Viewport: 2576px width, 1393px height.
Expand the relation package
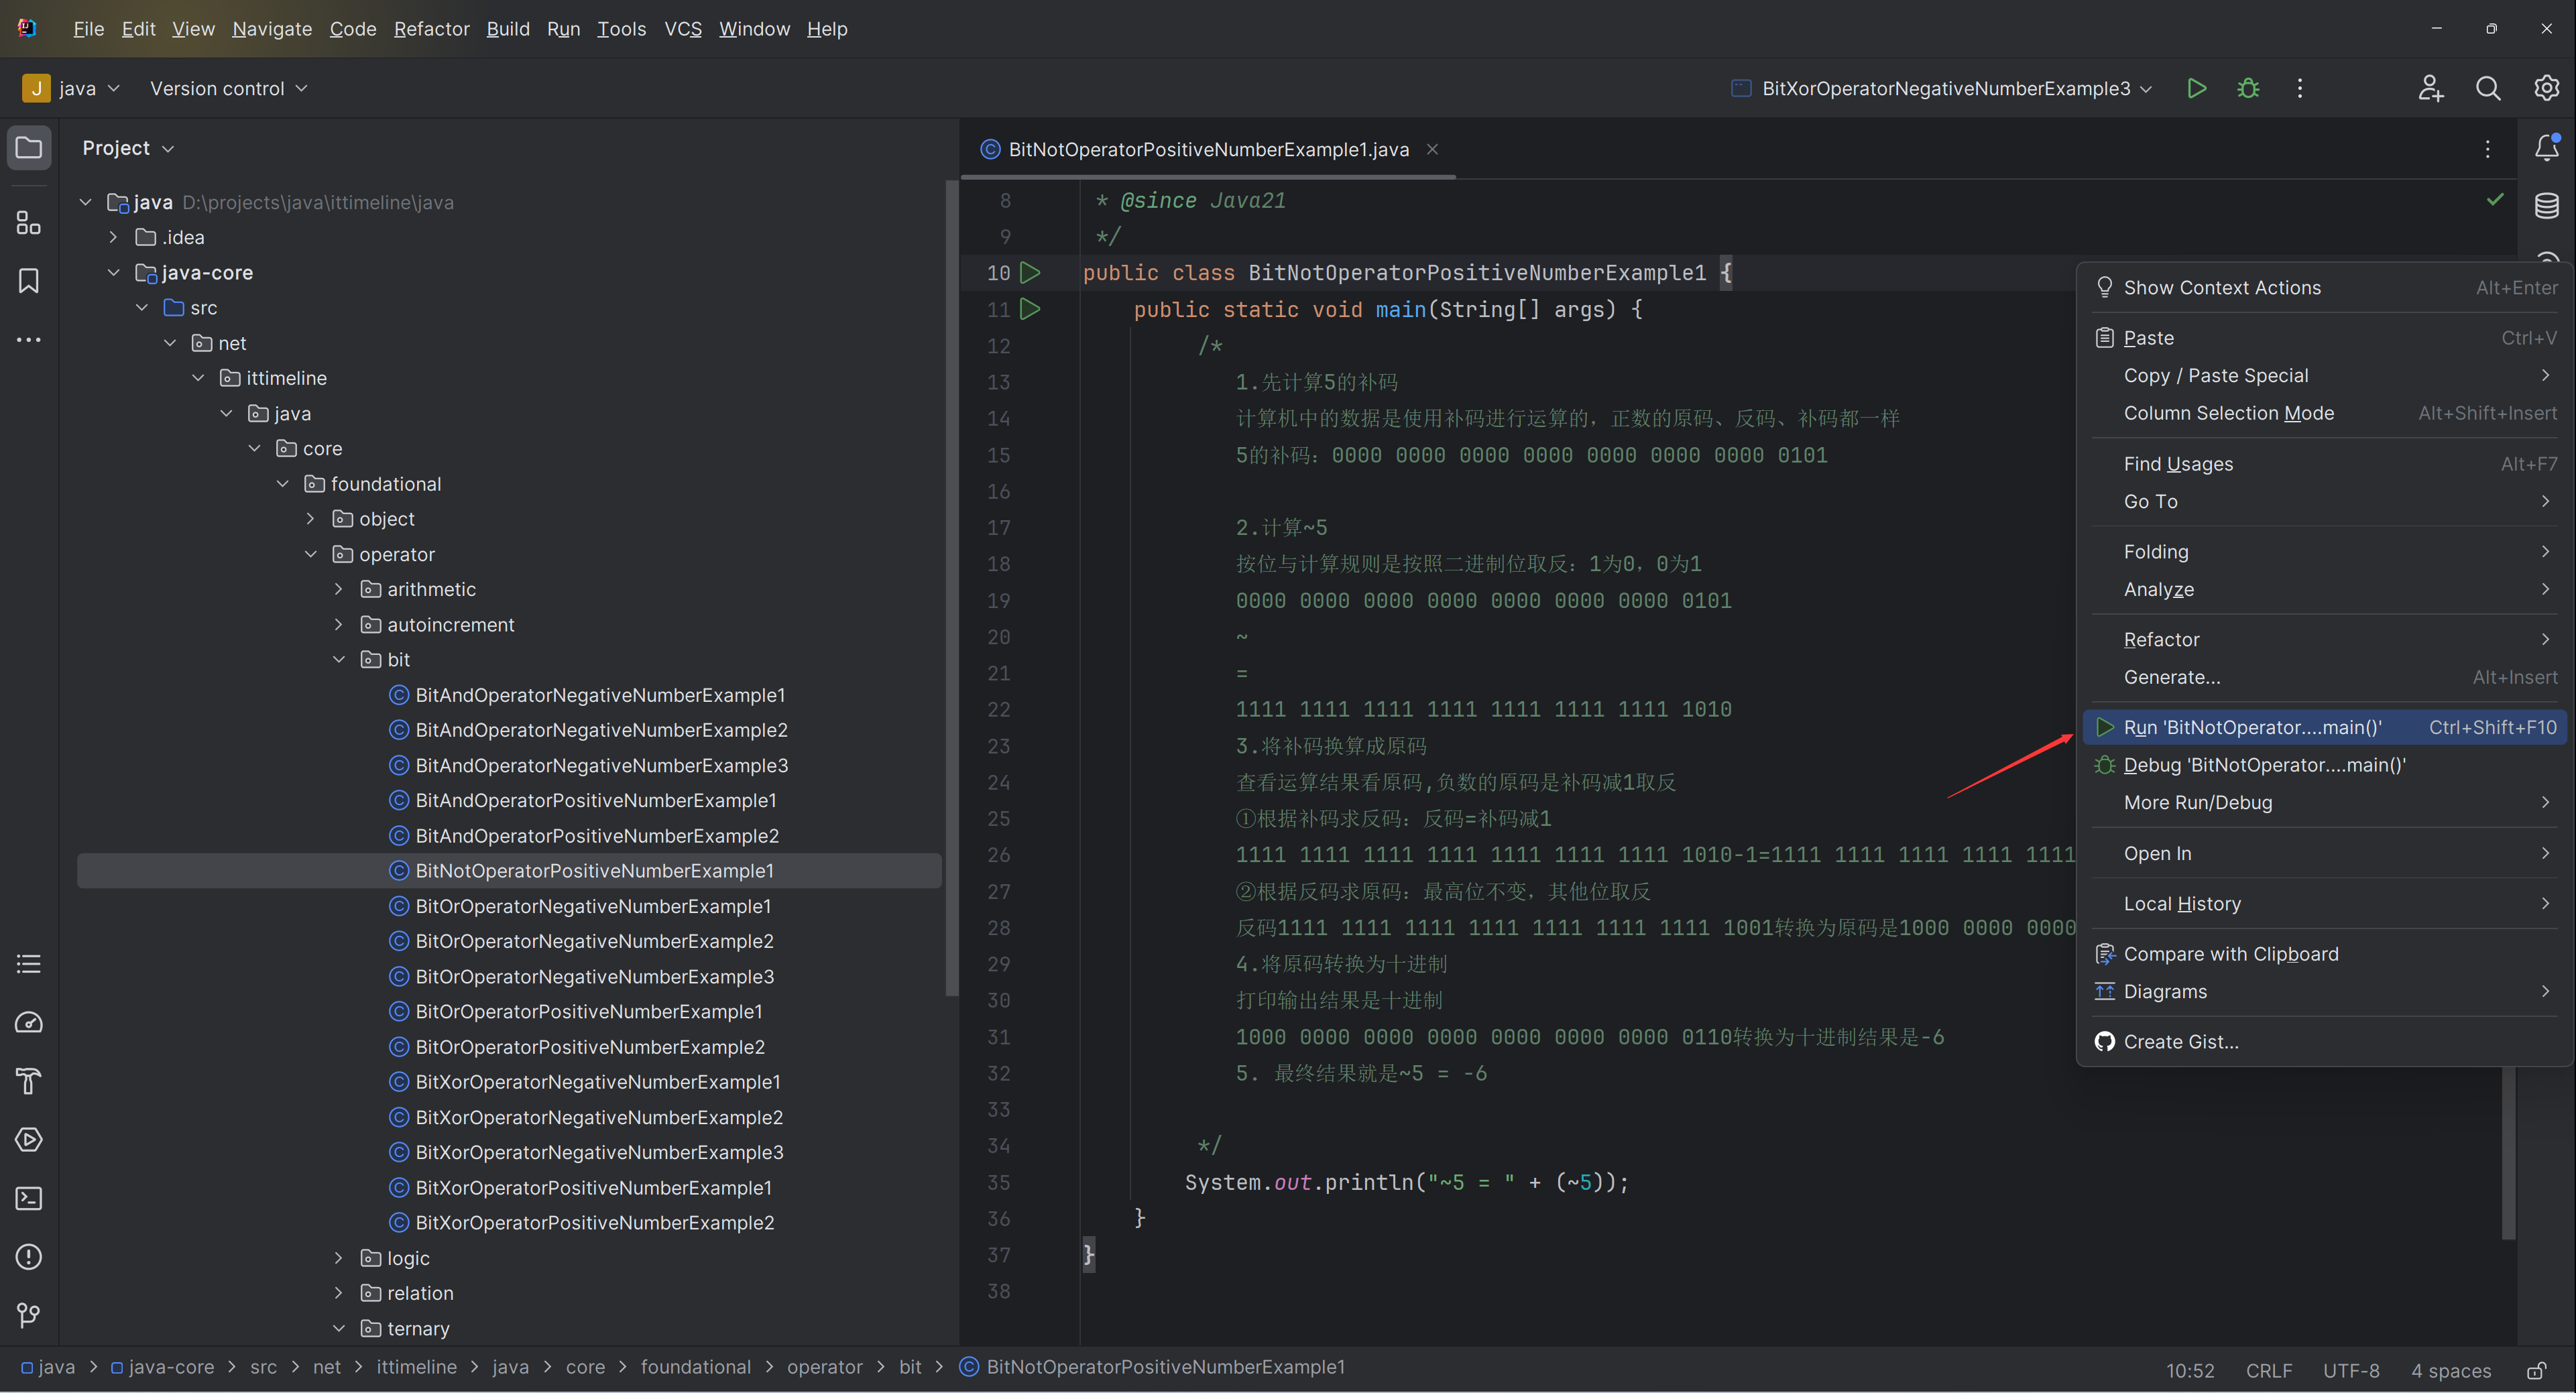point(338,1293)
